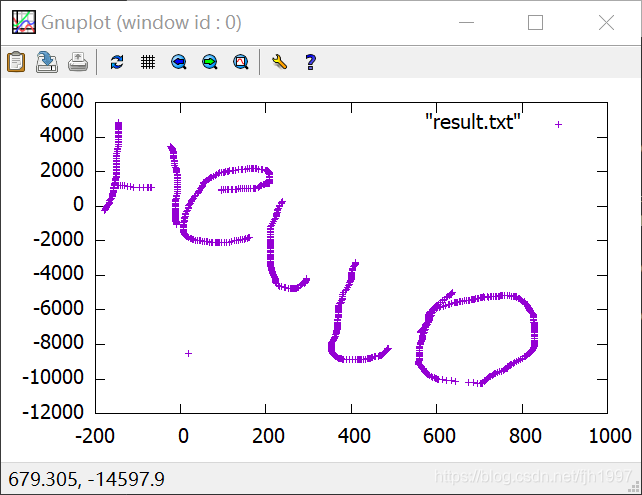Click the legend's purple plus sample marker

pos(558,124)
